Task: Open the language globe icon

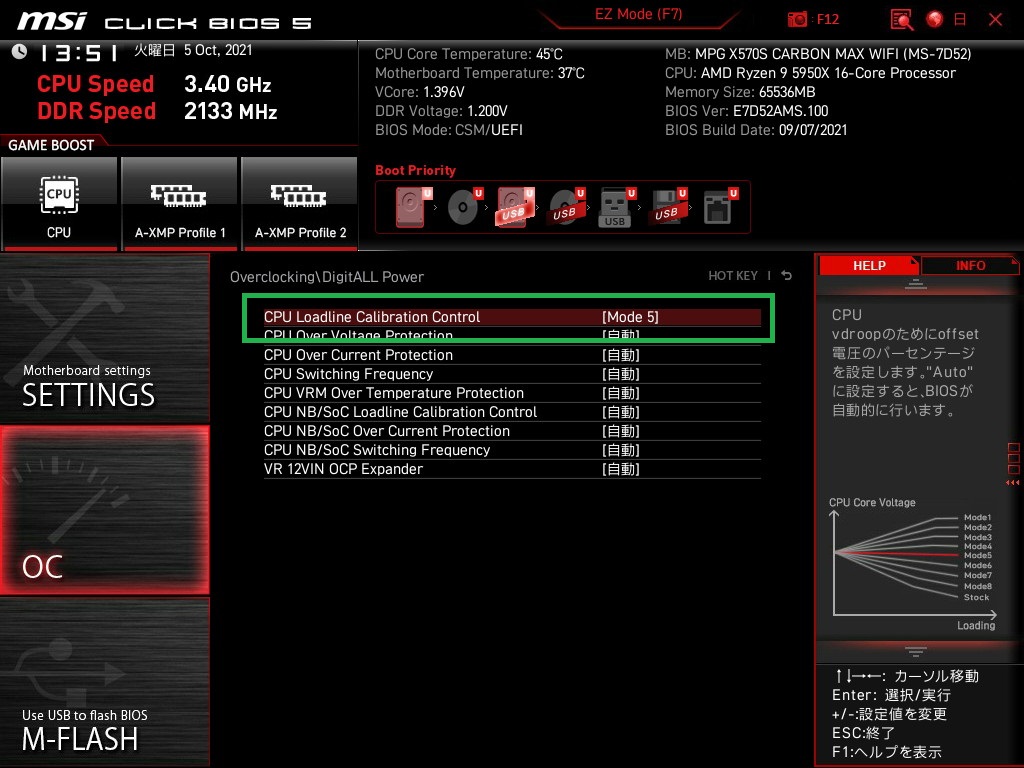Action: point(935,20)
